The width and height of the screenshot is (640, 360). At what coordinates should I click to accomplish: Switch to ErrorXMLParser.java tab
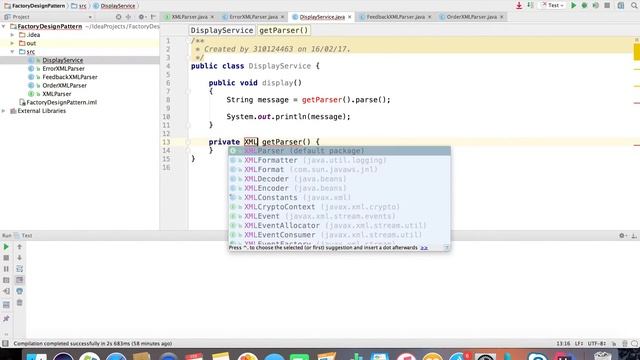(x=253, y=17)
